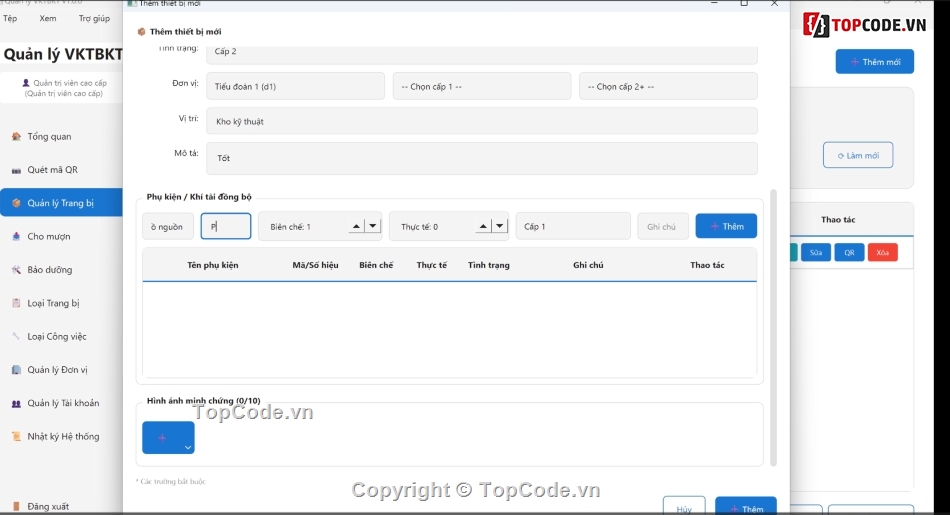This screenshot has height=515, width=950.
Task: Click Làm mới in main window
Action: point(858,155)
